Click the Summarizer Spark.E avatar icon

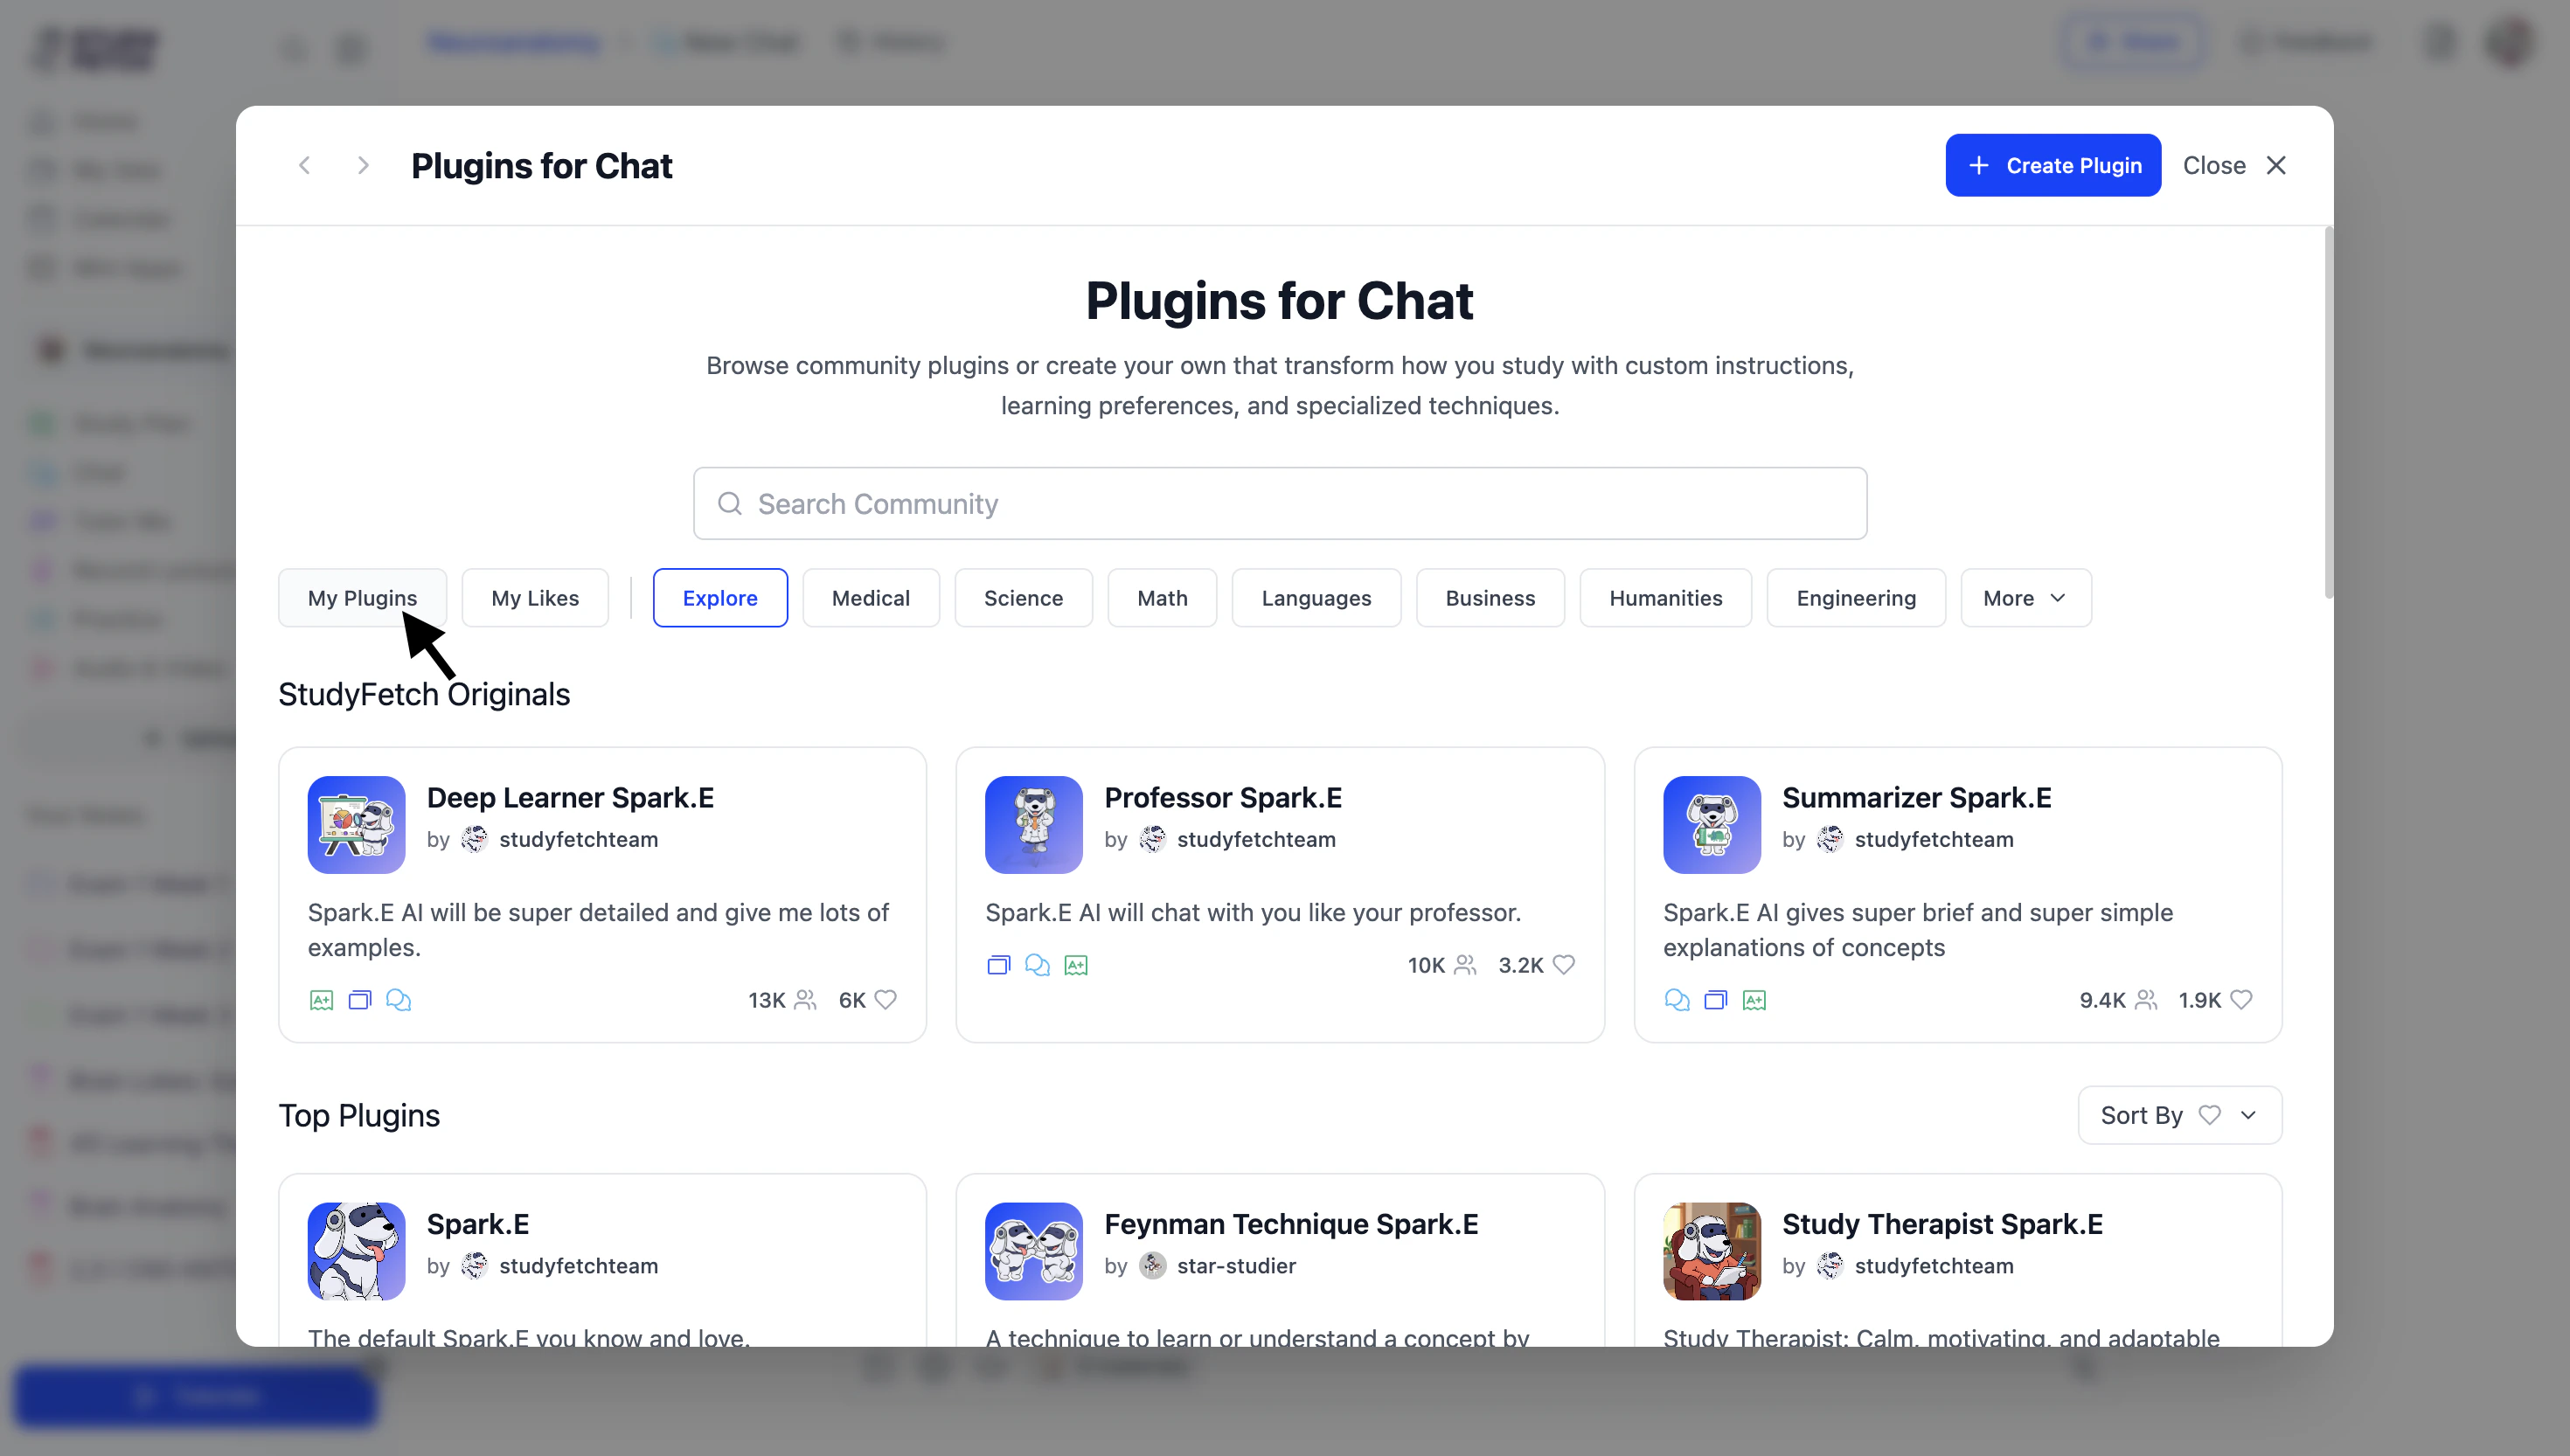pos(1711,824)
